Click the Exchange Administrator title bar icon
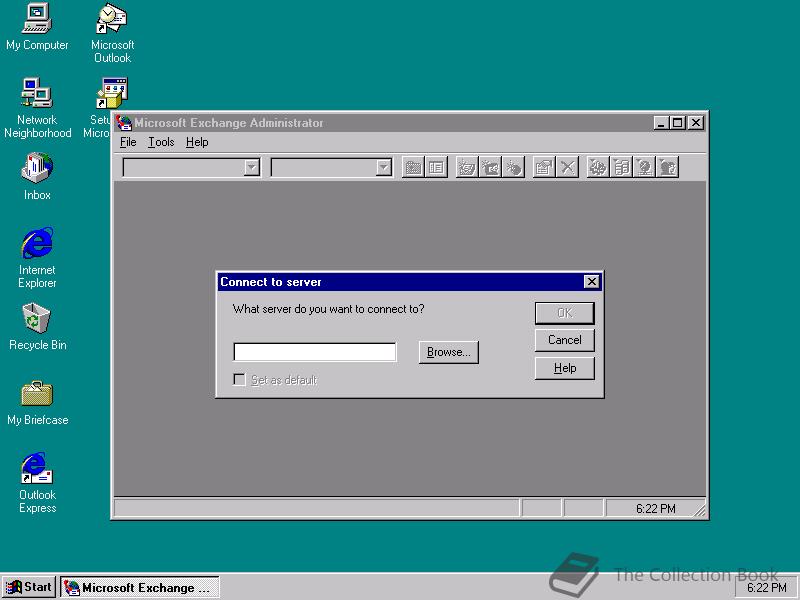The image size is (800, 600). [123, 122]
